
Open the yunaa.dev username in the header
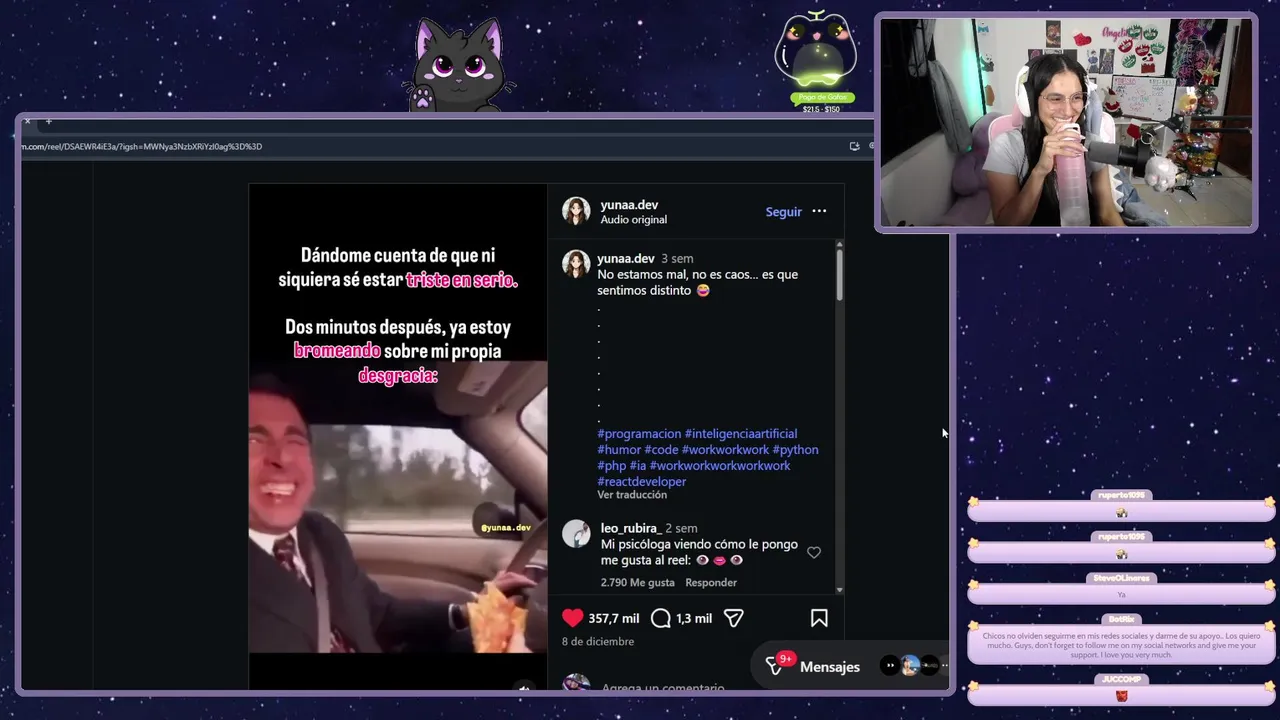tap(629, 204)
